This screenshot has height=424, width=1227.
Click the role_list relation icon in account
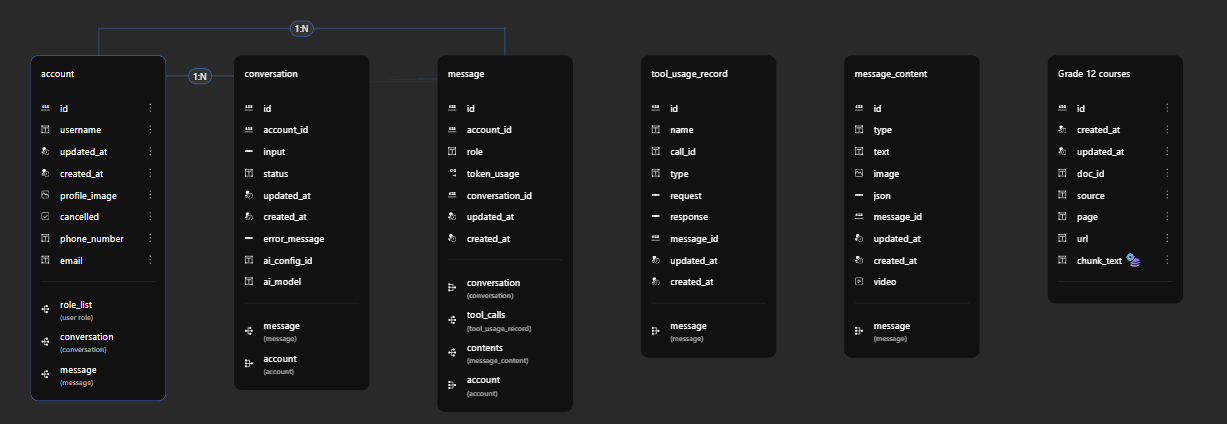pyautogui.click(x=45, y=308)
